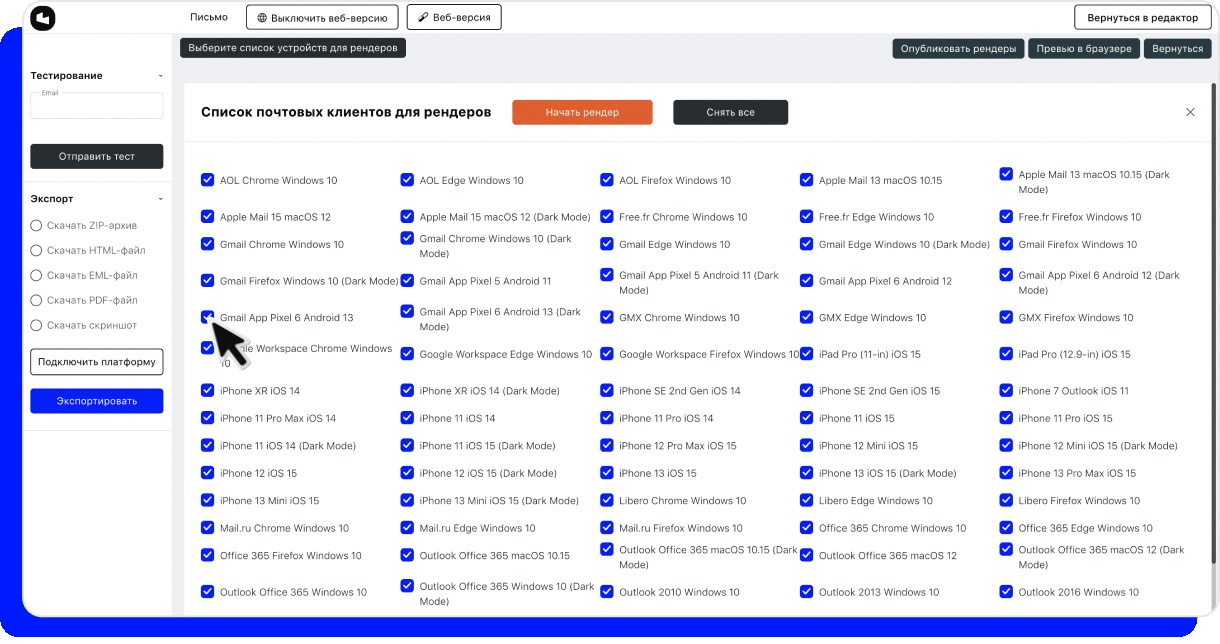Uncheck AOL Chrome Windows 10
The height and width of the screenshot is (644, 1220).
pyautogui.click(x=207, y=180)
